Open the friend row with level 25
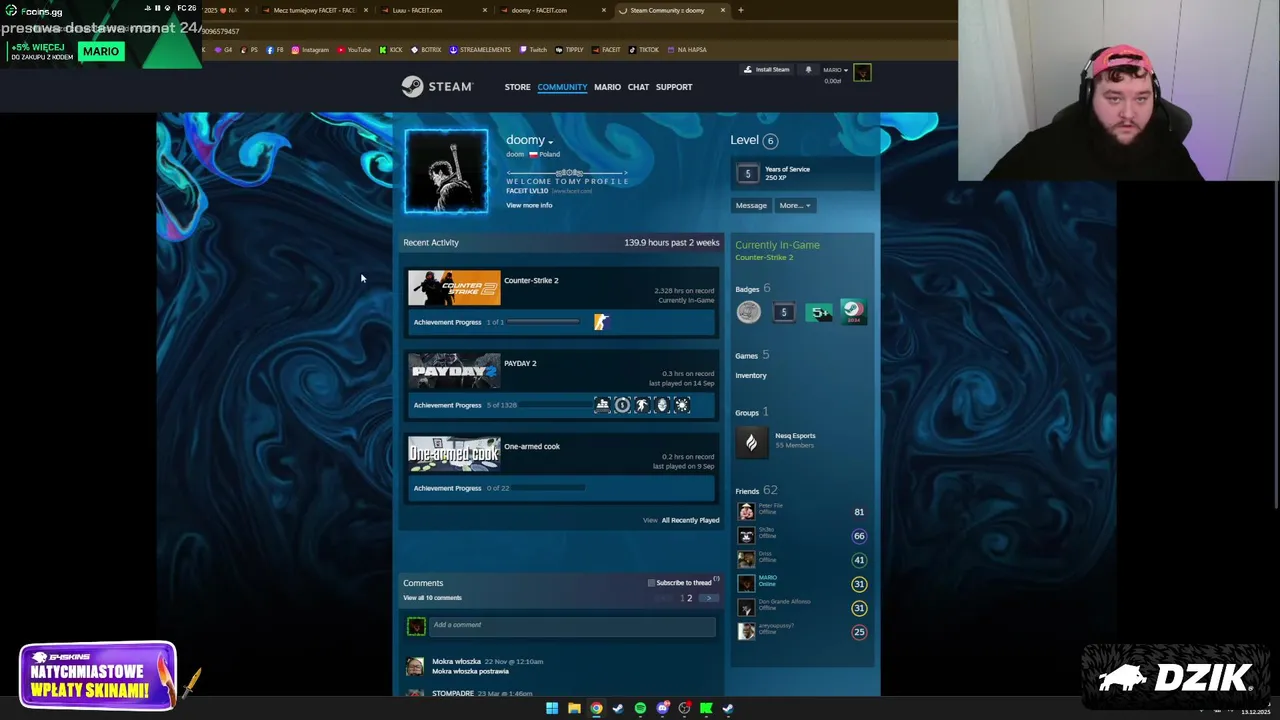1280x720 pixels. click(802, 631)
